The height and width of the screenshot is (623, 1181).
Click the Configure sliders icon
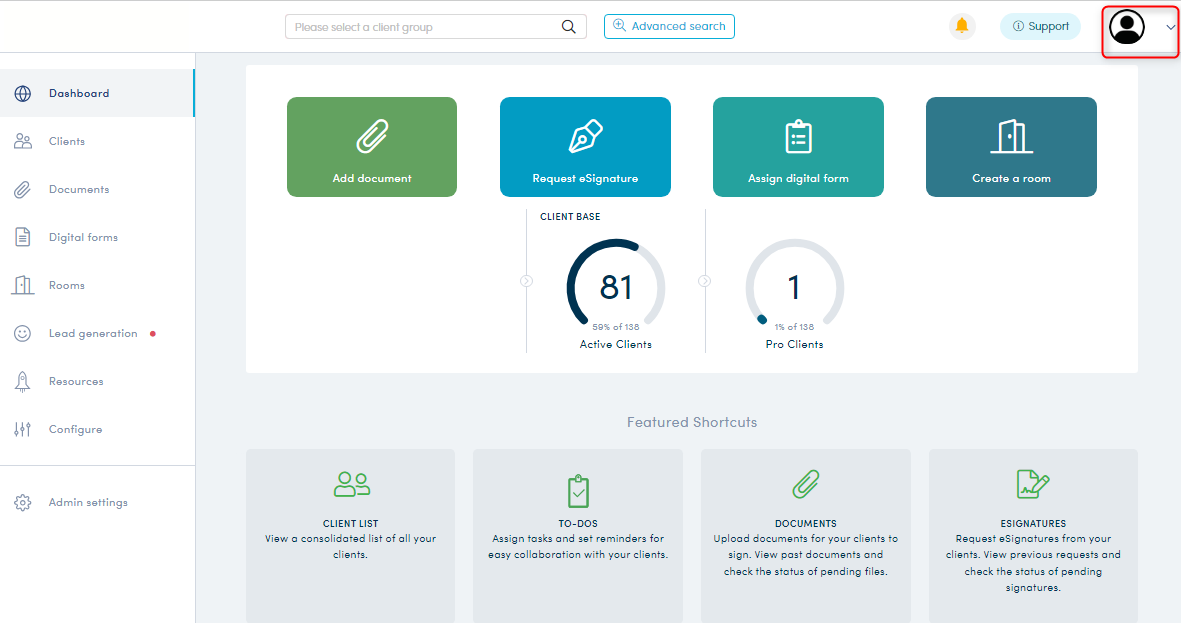pyautogui.click(x=23, y=429)
